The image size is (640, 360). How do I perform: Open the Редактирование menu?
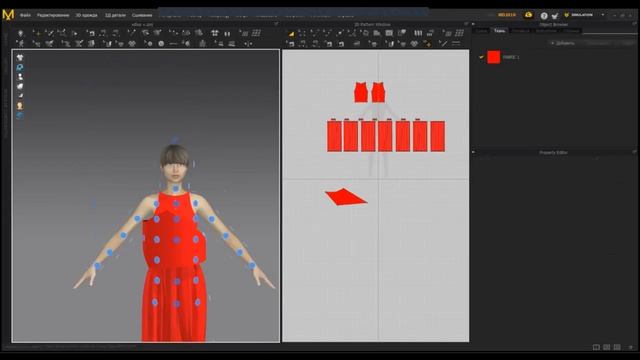pos(53,15)
